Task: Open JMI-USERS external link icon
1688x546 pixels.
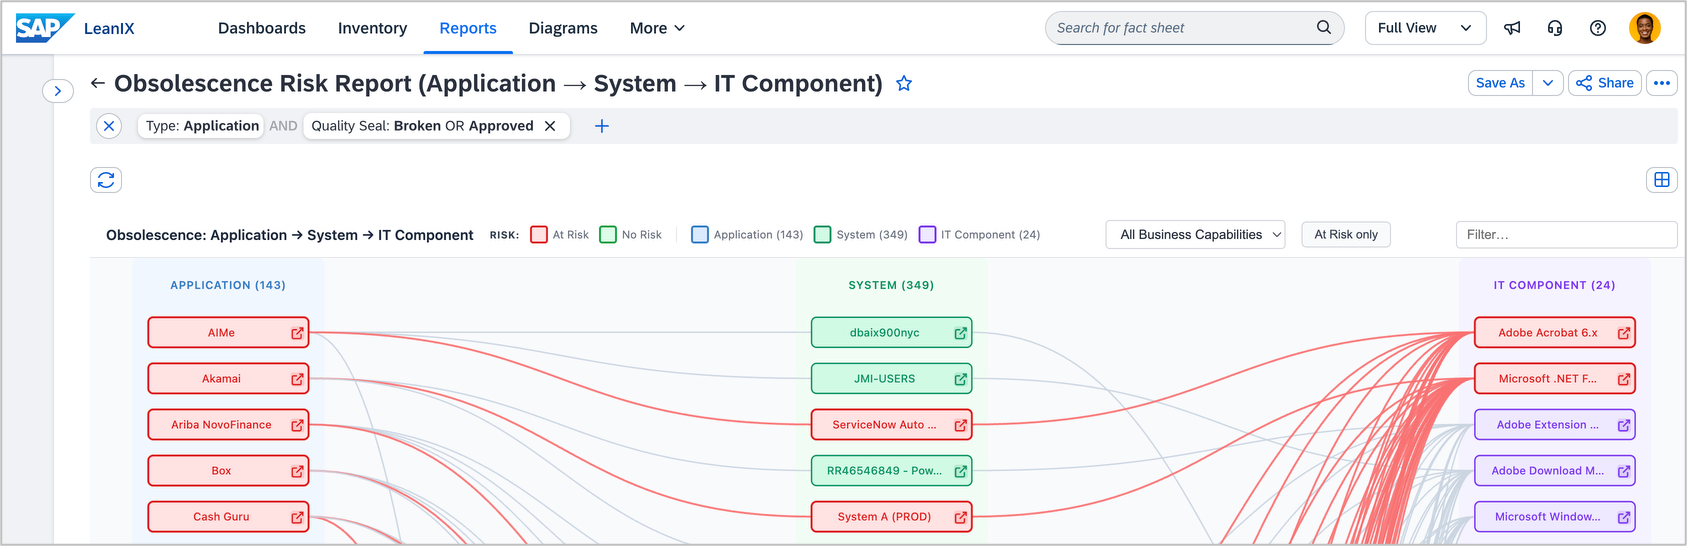Action: [x=961, y=379]
